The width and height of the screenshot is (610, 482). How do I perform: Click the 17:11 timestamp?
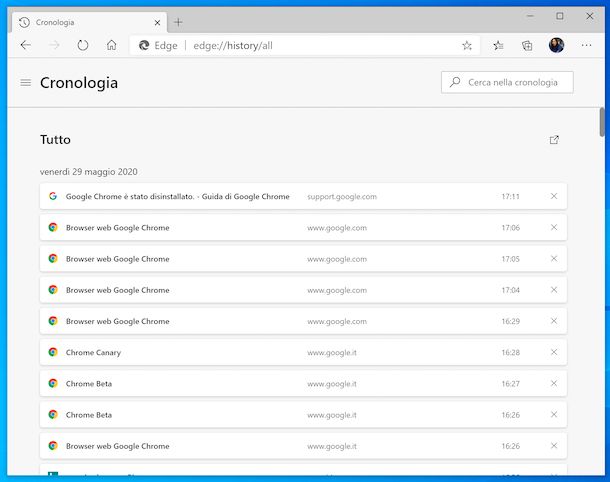coord(510,196)
